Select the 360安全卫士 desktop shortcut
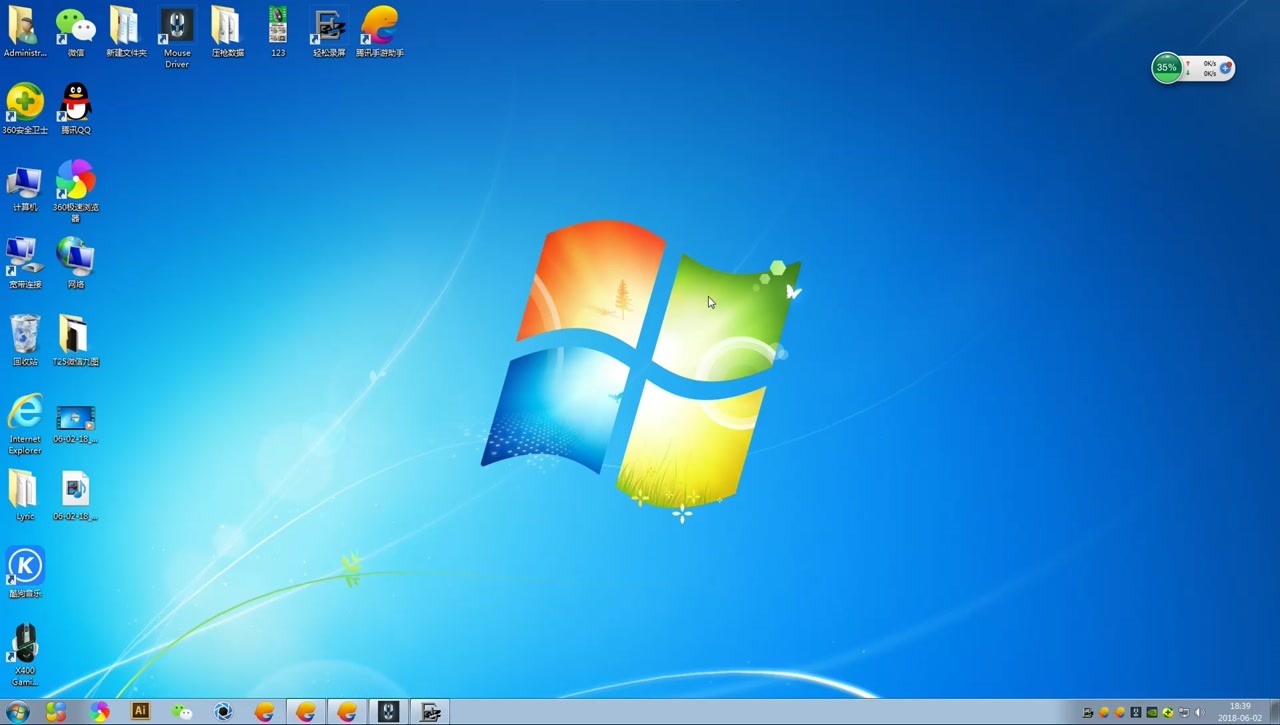Viewport: 1280px width, 725px height. (x=24, y=109)
